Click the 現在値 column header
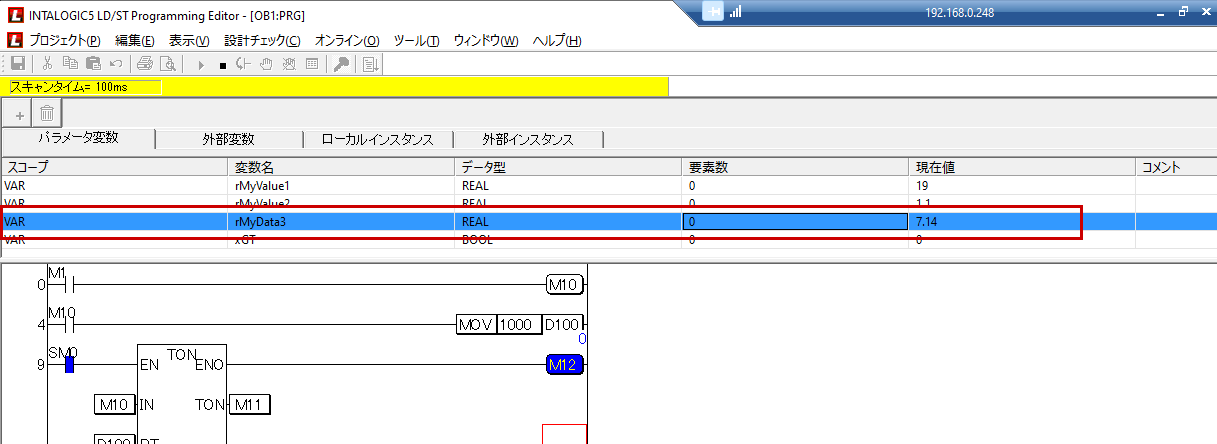The width and height of the screenshot is (1217, 444). pos(1020,167)
